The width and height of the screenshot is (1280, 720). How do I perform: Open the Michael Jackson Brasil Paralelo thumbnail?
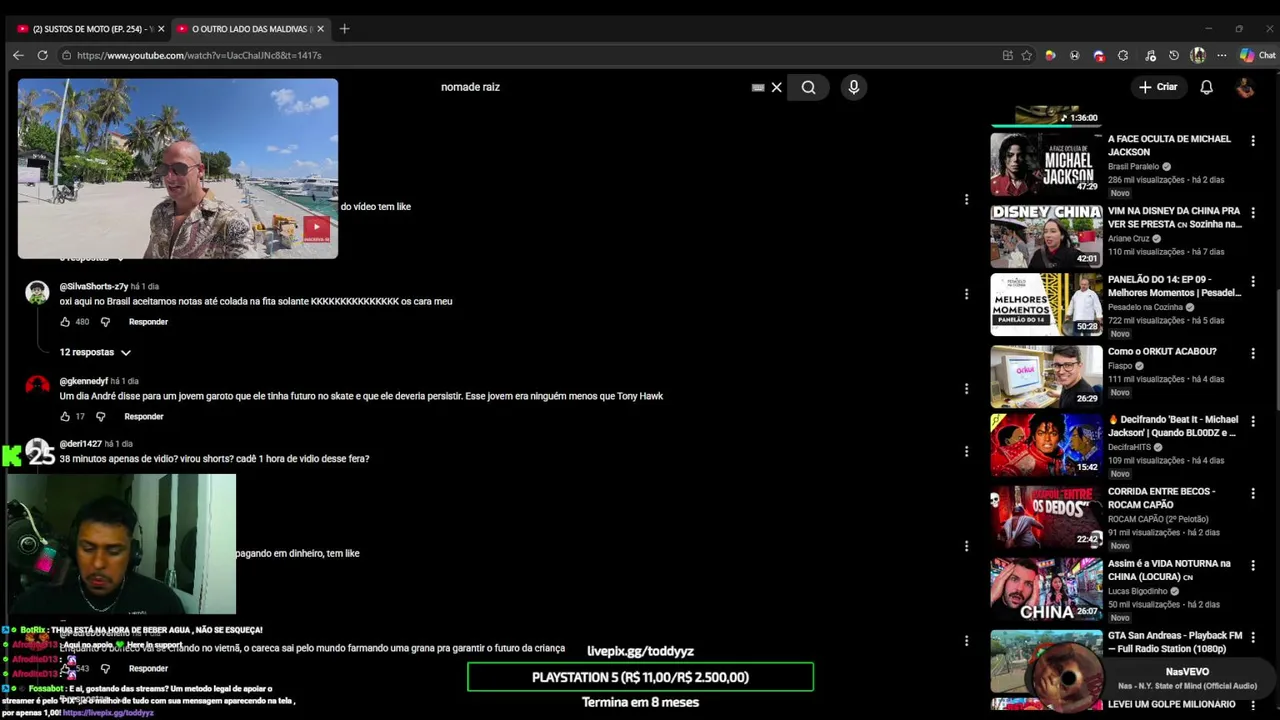[1046, 164]
